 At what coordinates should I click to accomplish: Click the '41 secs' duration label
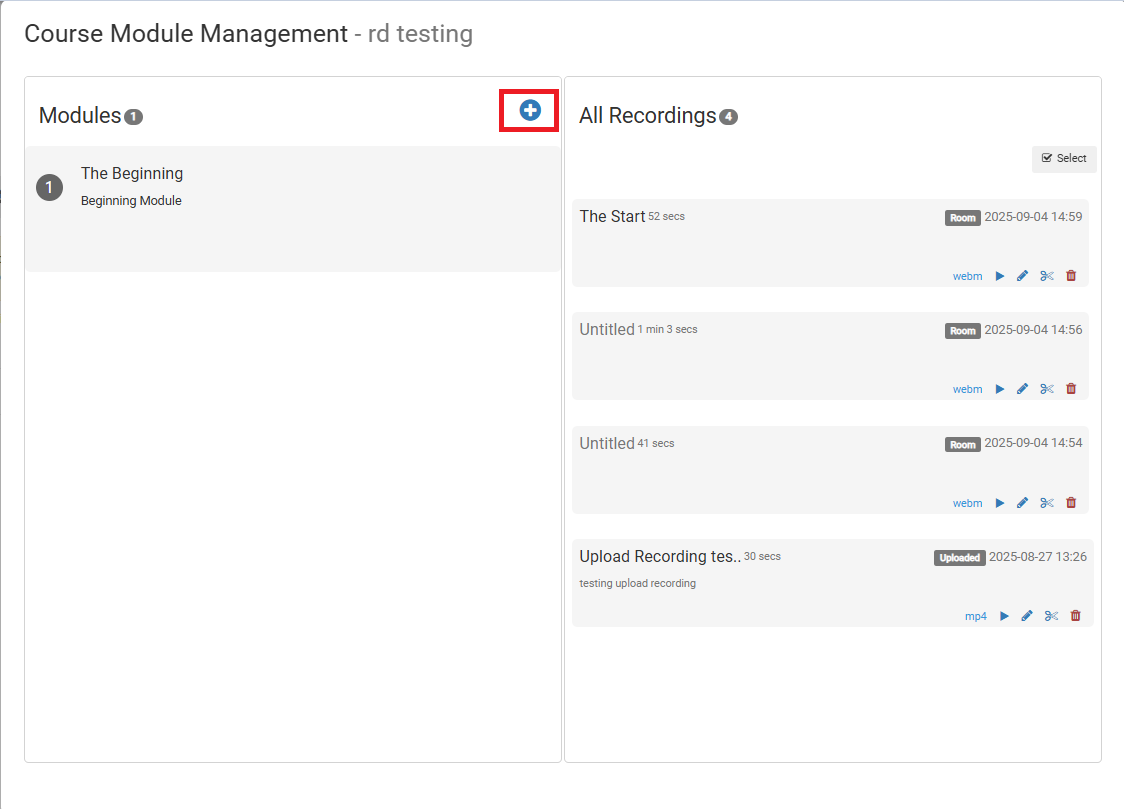656,444
